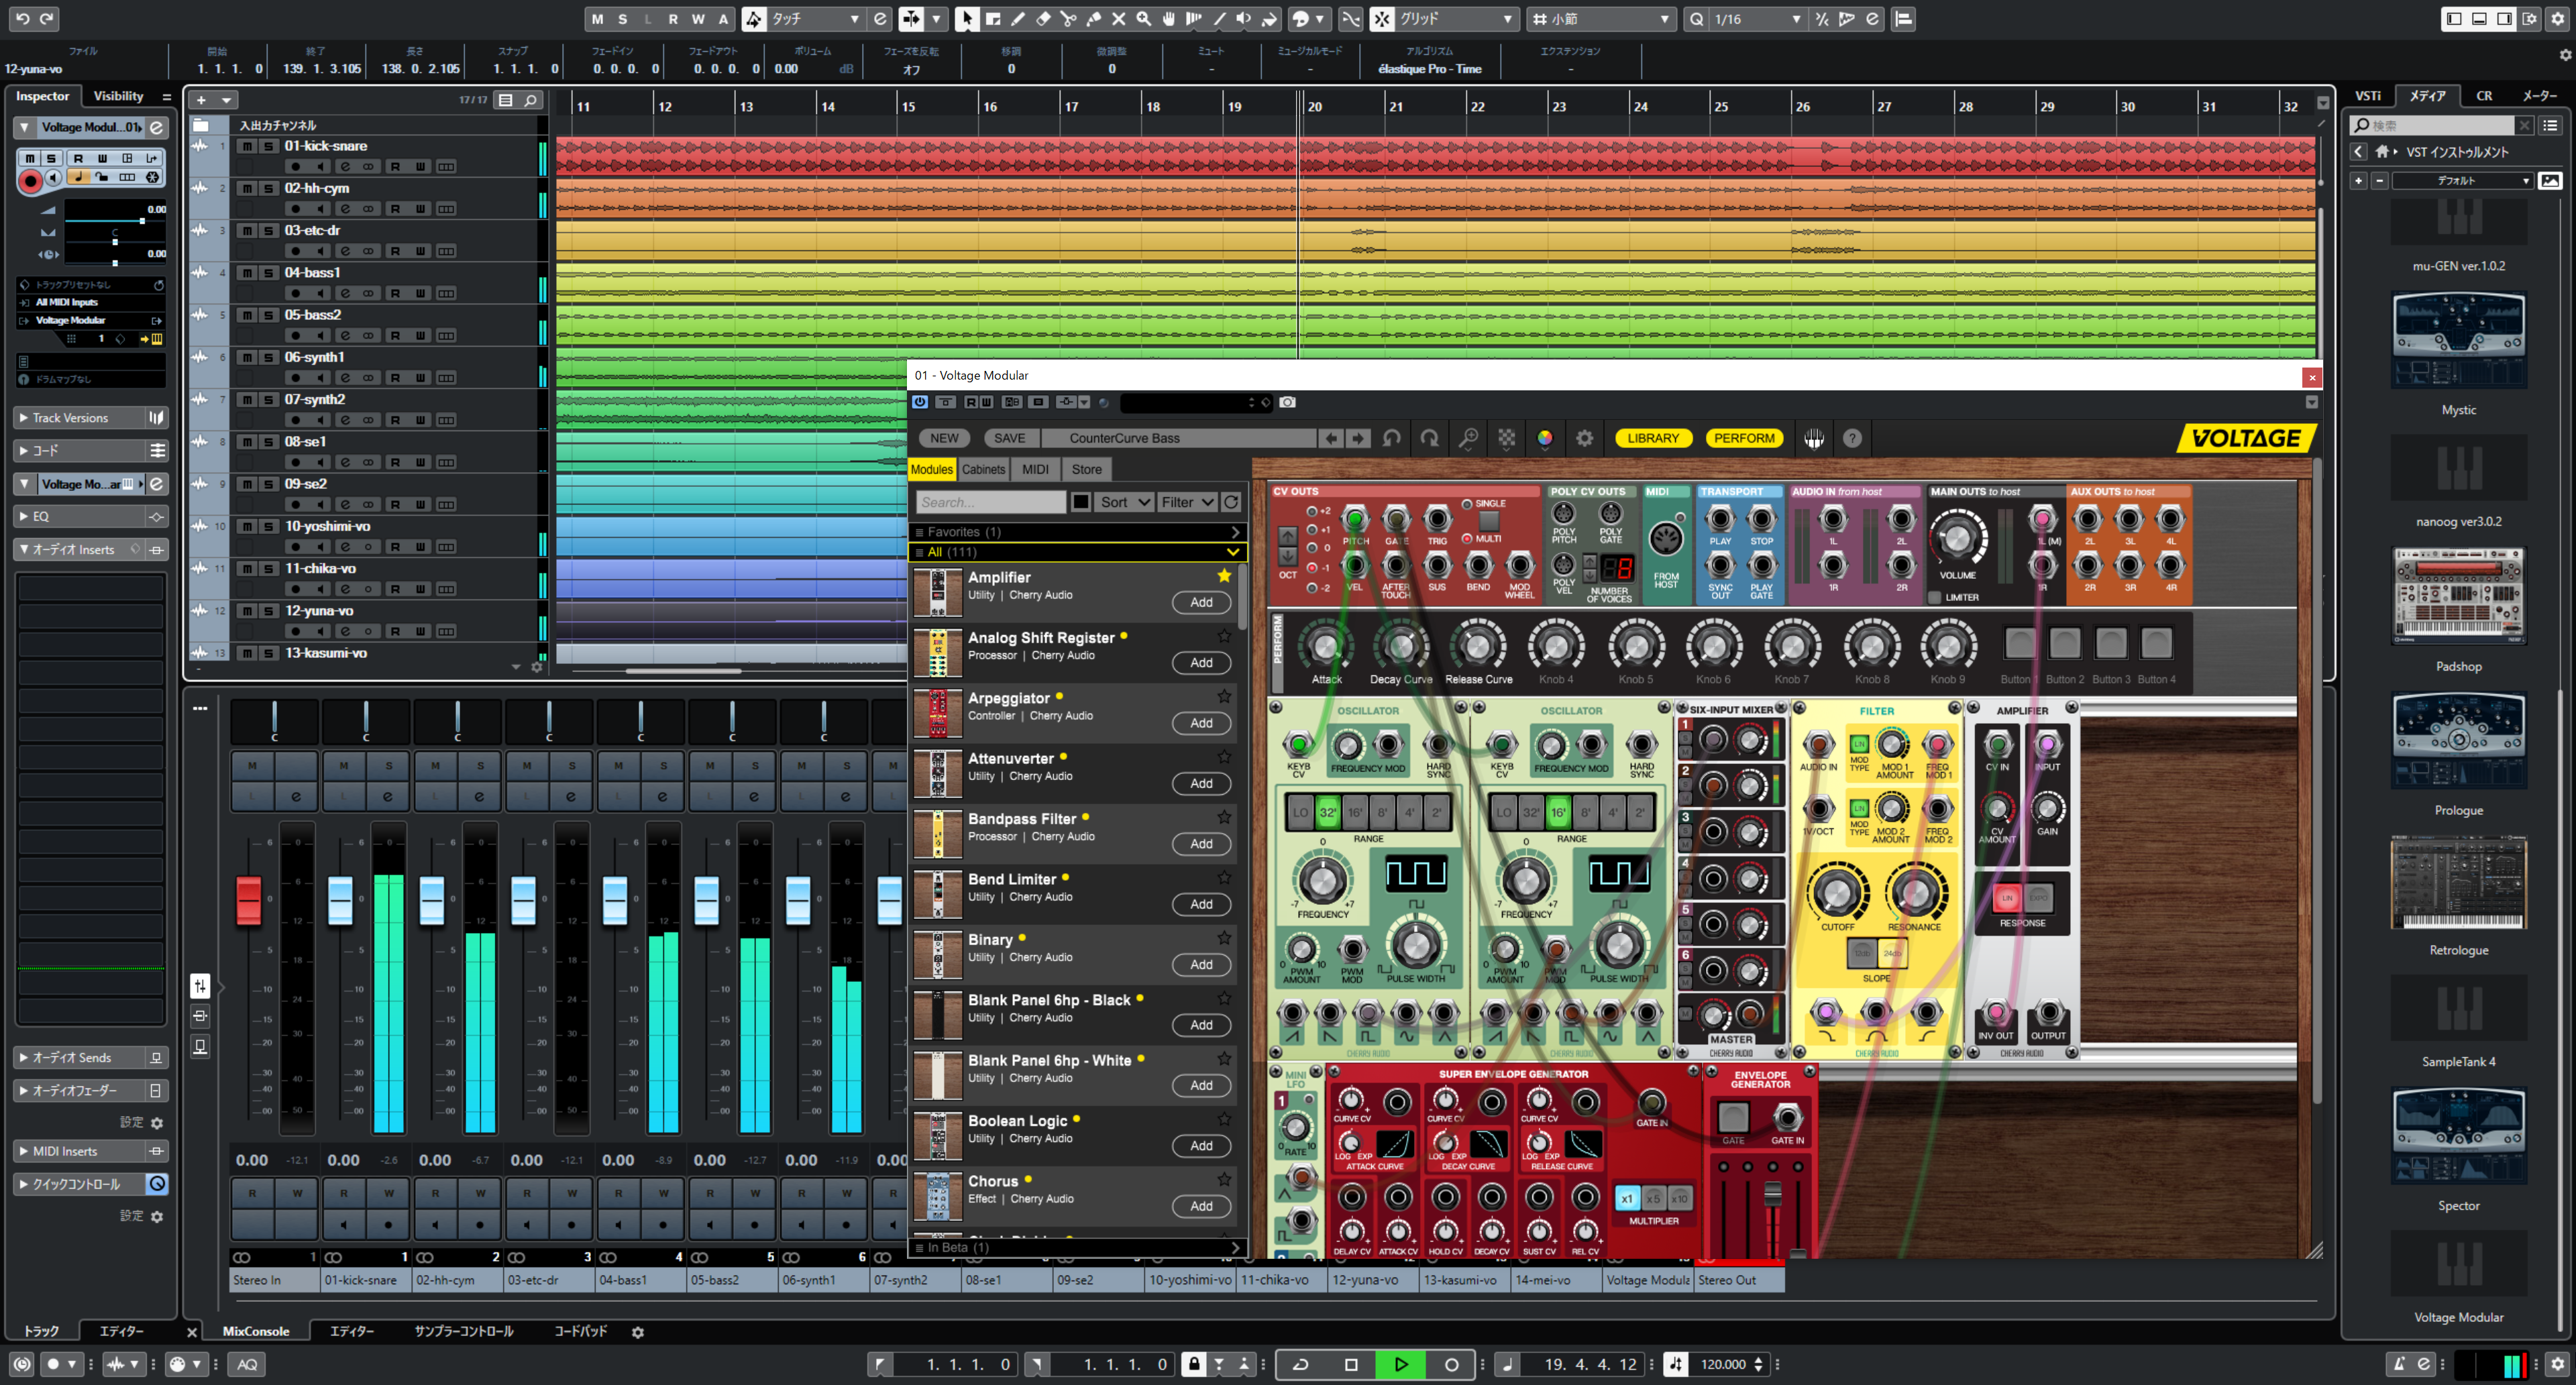Load previous preset with left arrow
Screen dimensions: 2576x1385
pyautogui.click(x=1331, y=438)
